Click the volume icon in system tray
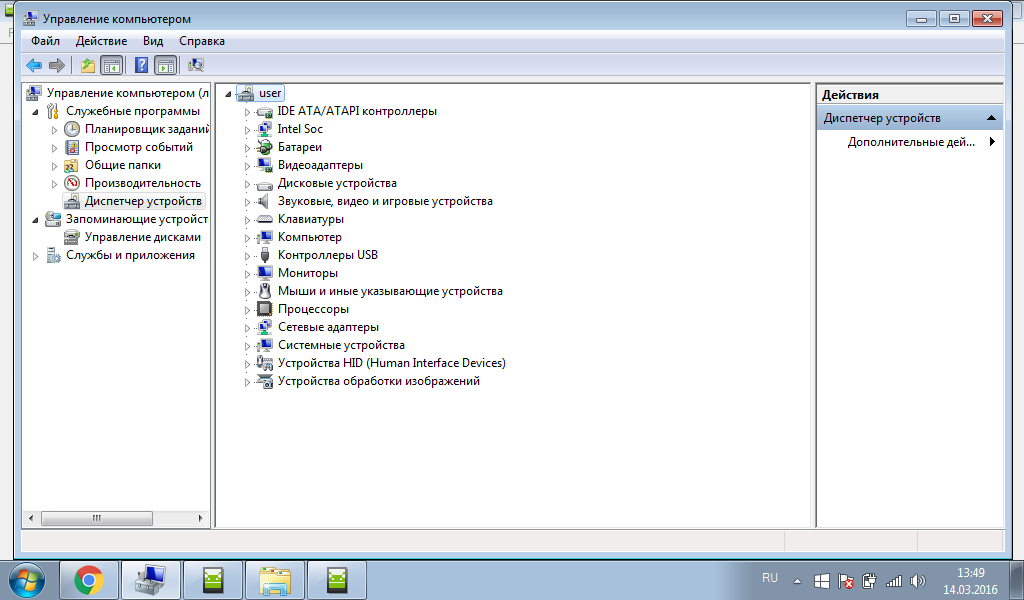 point(918,580)
